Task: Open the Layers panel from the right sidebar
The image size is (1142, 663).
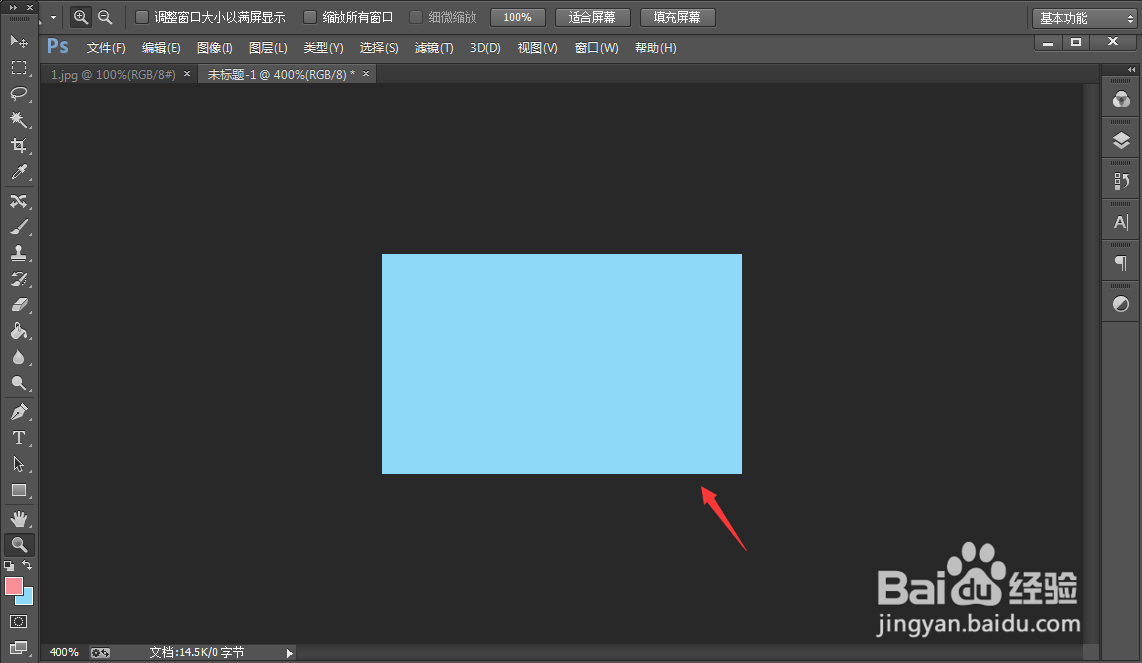Action: [x=1120, y=139]
